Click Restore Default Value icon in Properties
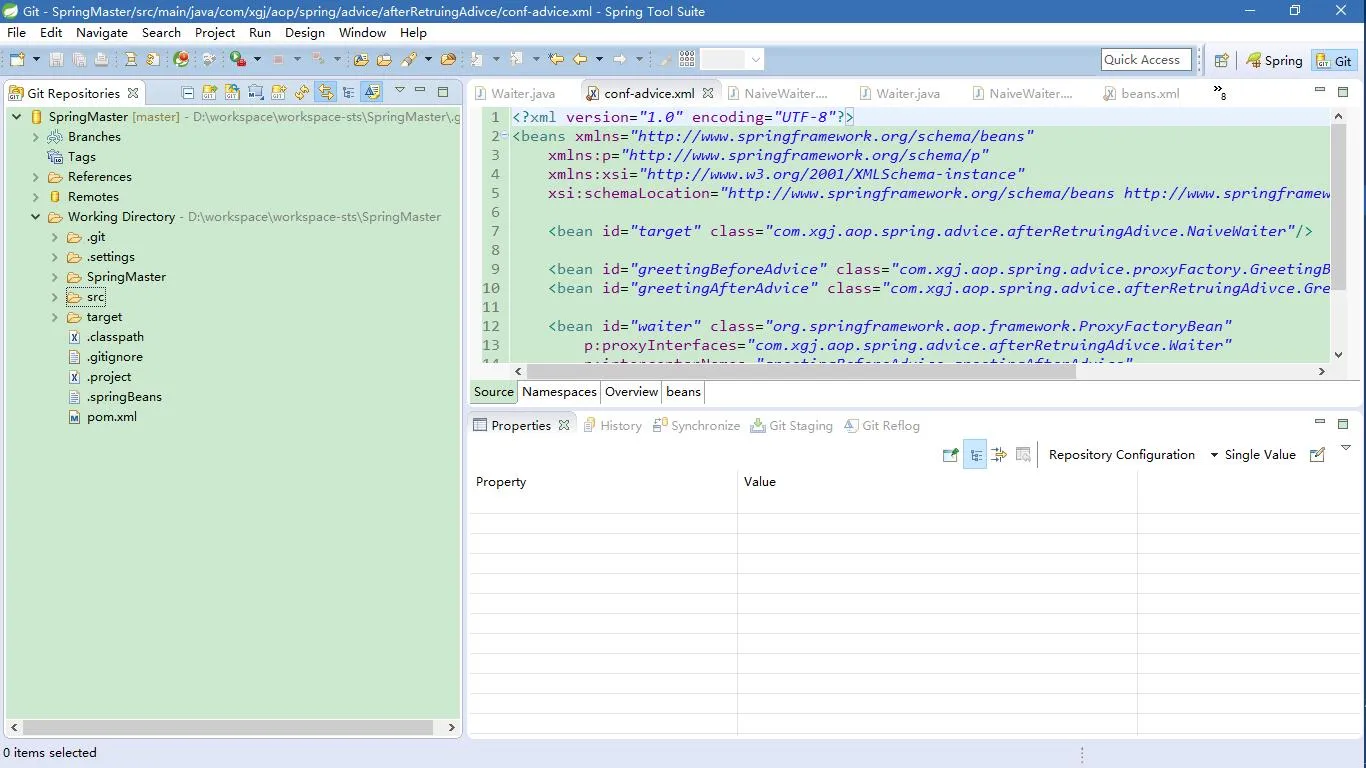This screenshot has width=1366, height=768. coord(1023,455)
